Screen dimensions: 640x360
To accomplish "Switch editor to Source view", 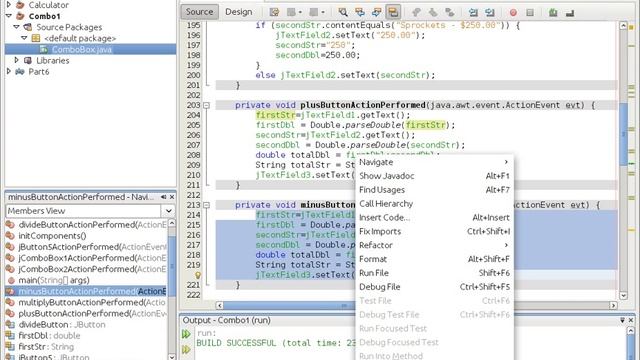I will pos(200,12).
